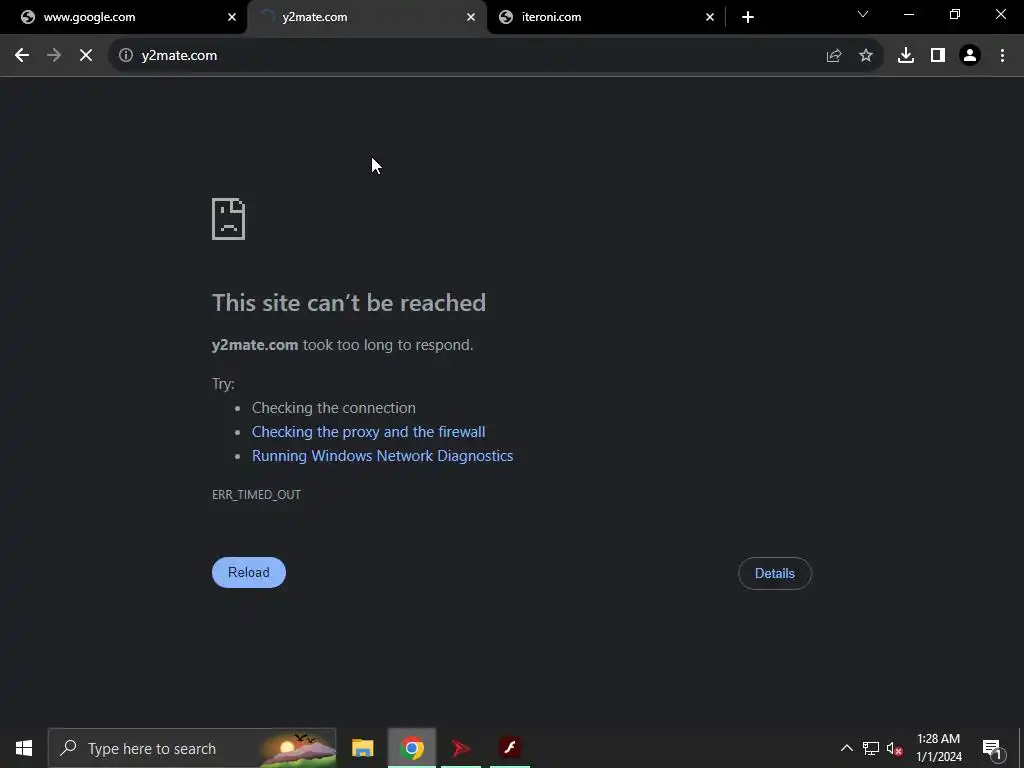Open Checking the proxy and the firewall link
The image size is (1024, 768).
click(x=368, y=432)
